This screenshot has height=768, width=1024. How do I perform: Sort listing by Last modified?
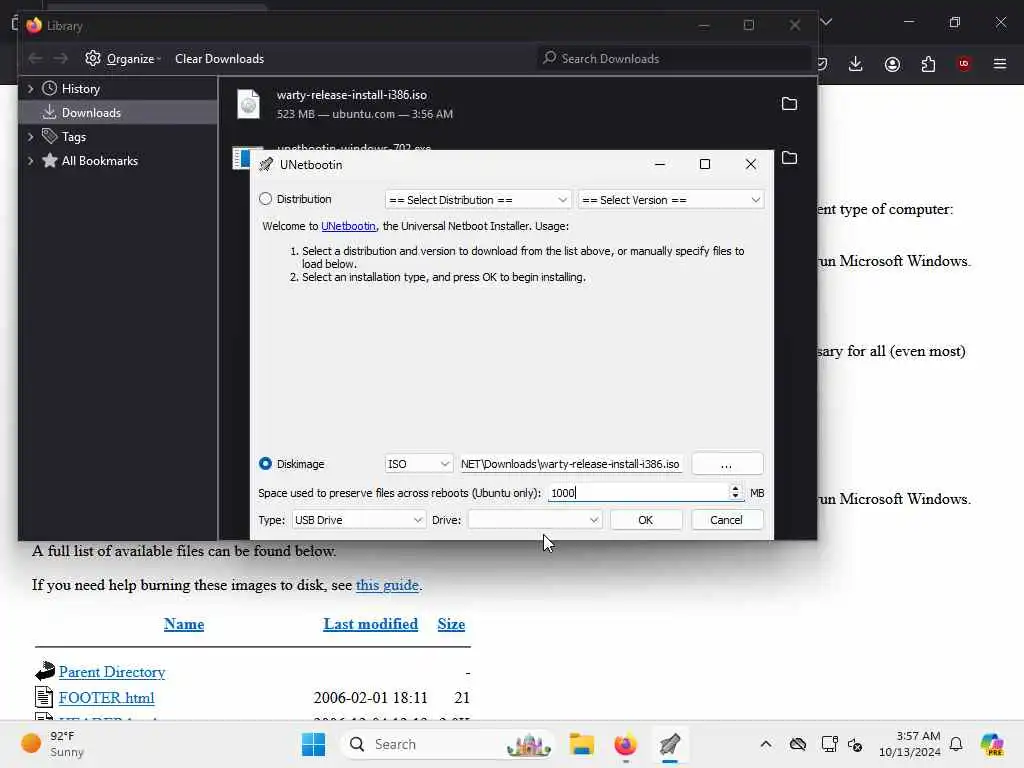[370, 624]
